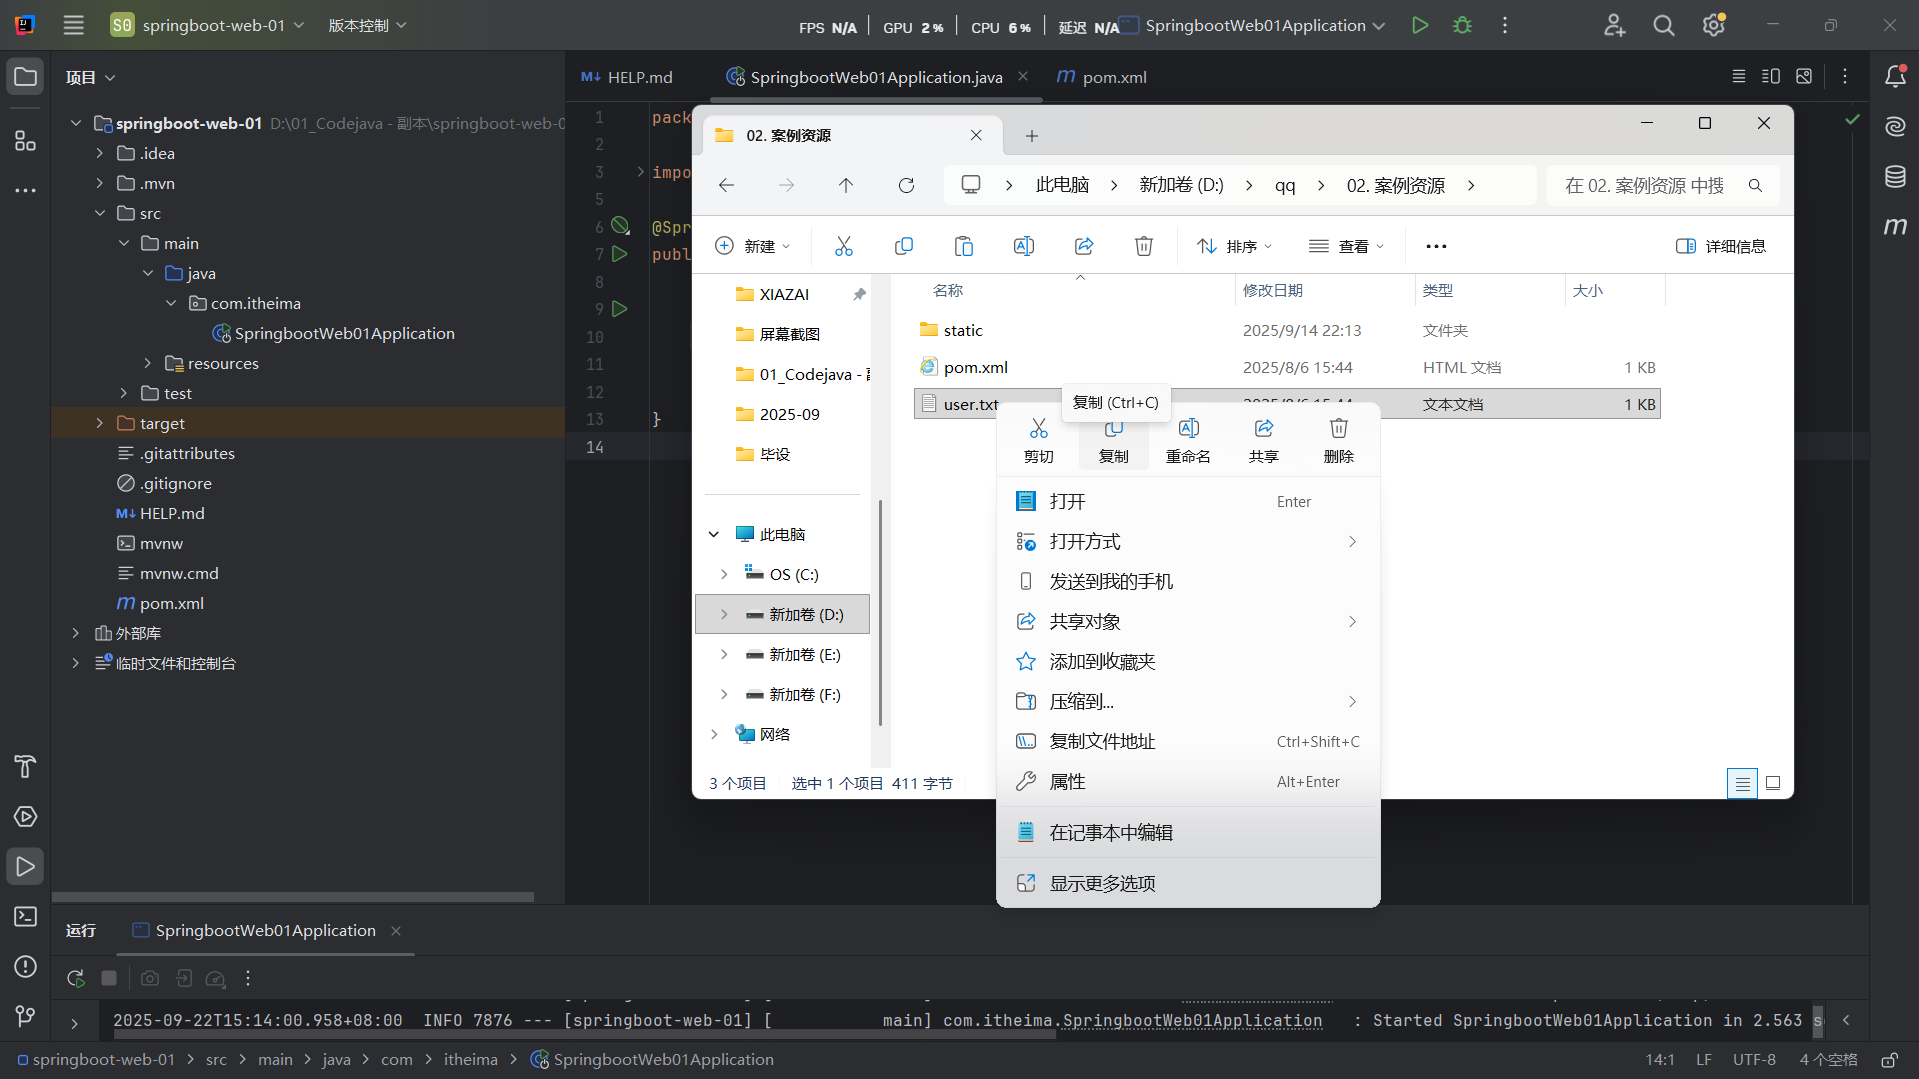The height and width of the screenshot is (1079, 1919).
Task: Open the Maven tool window icon
Action: click(x=1895, y=226)
